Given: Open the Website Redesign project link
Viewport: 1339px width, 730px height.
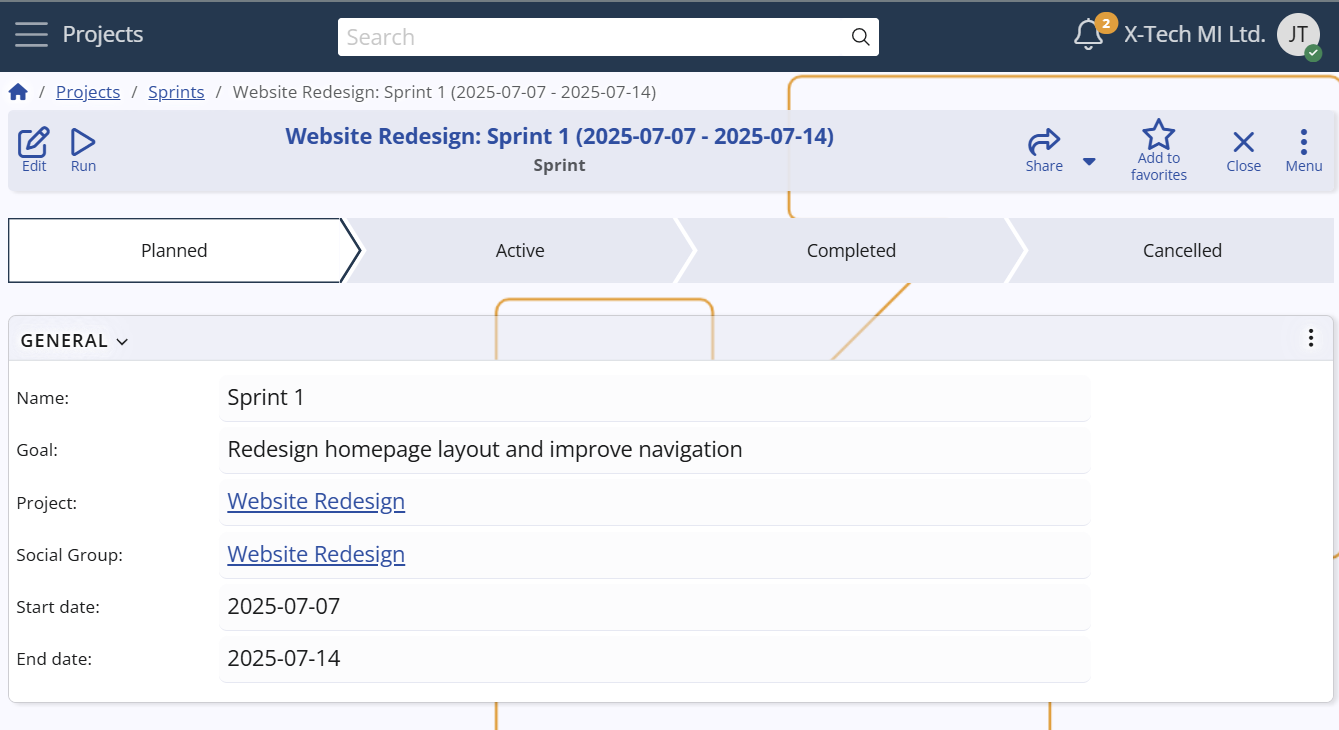Looking at the screenshot, I should [x=316, y=501].
